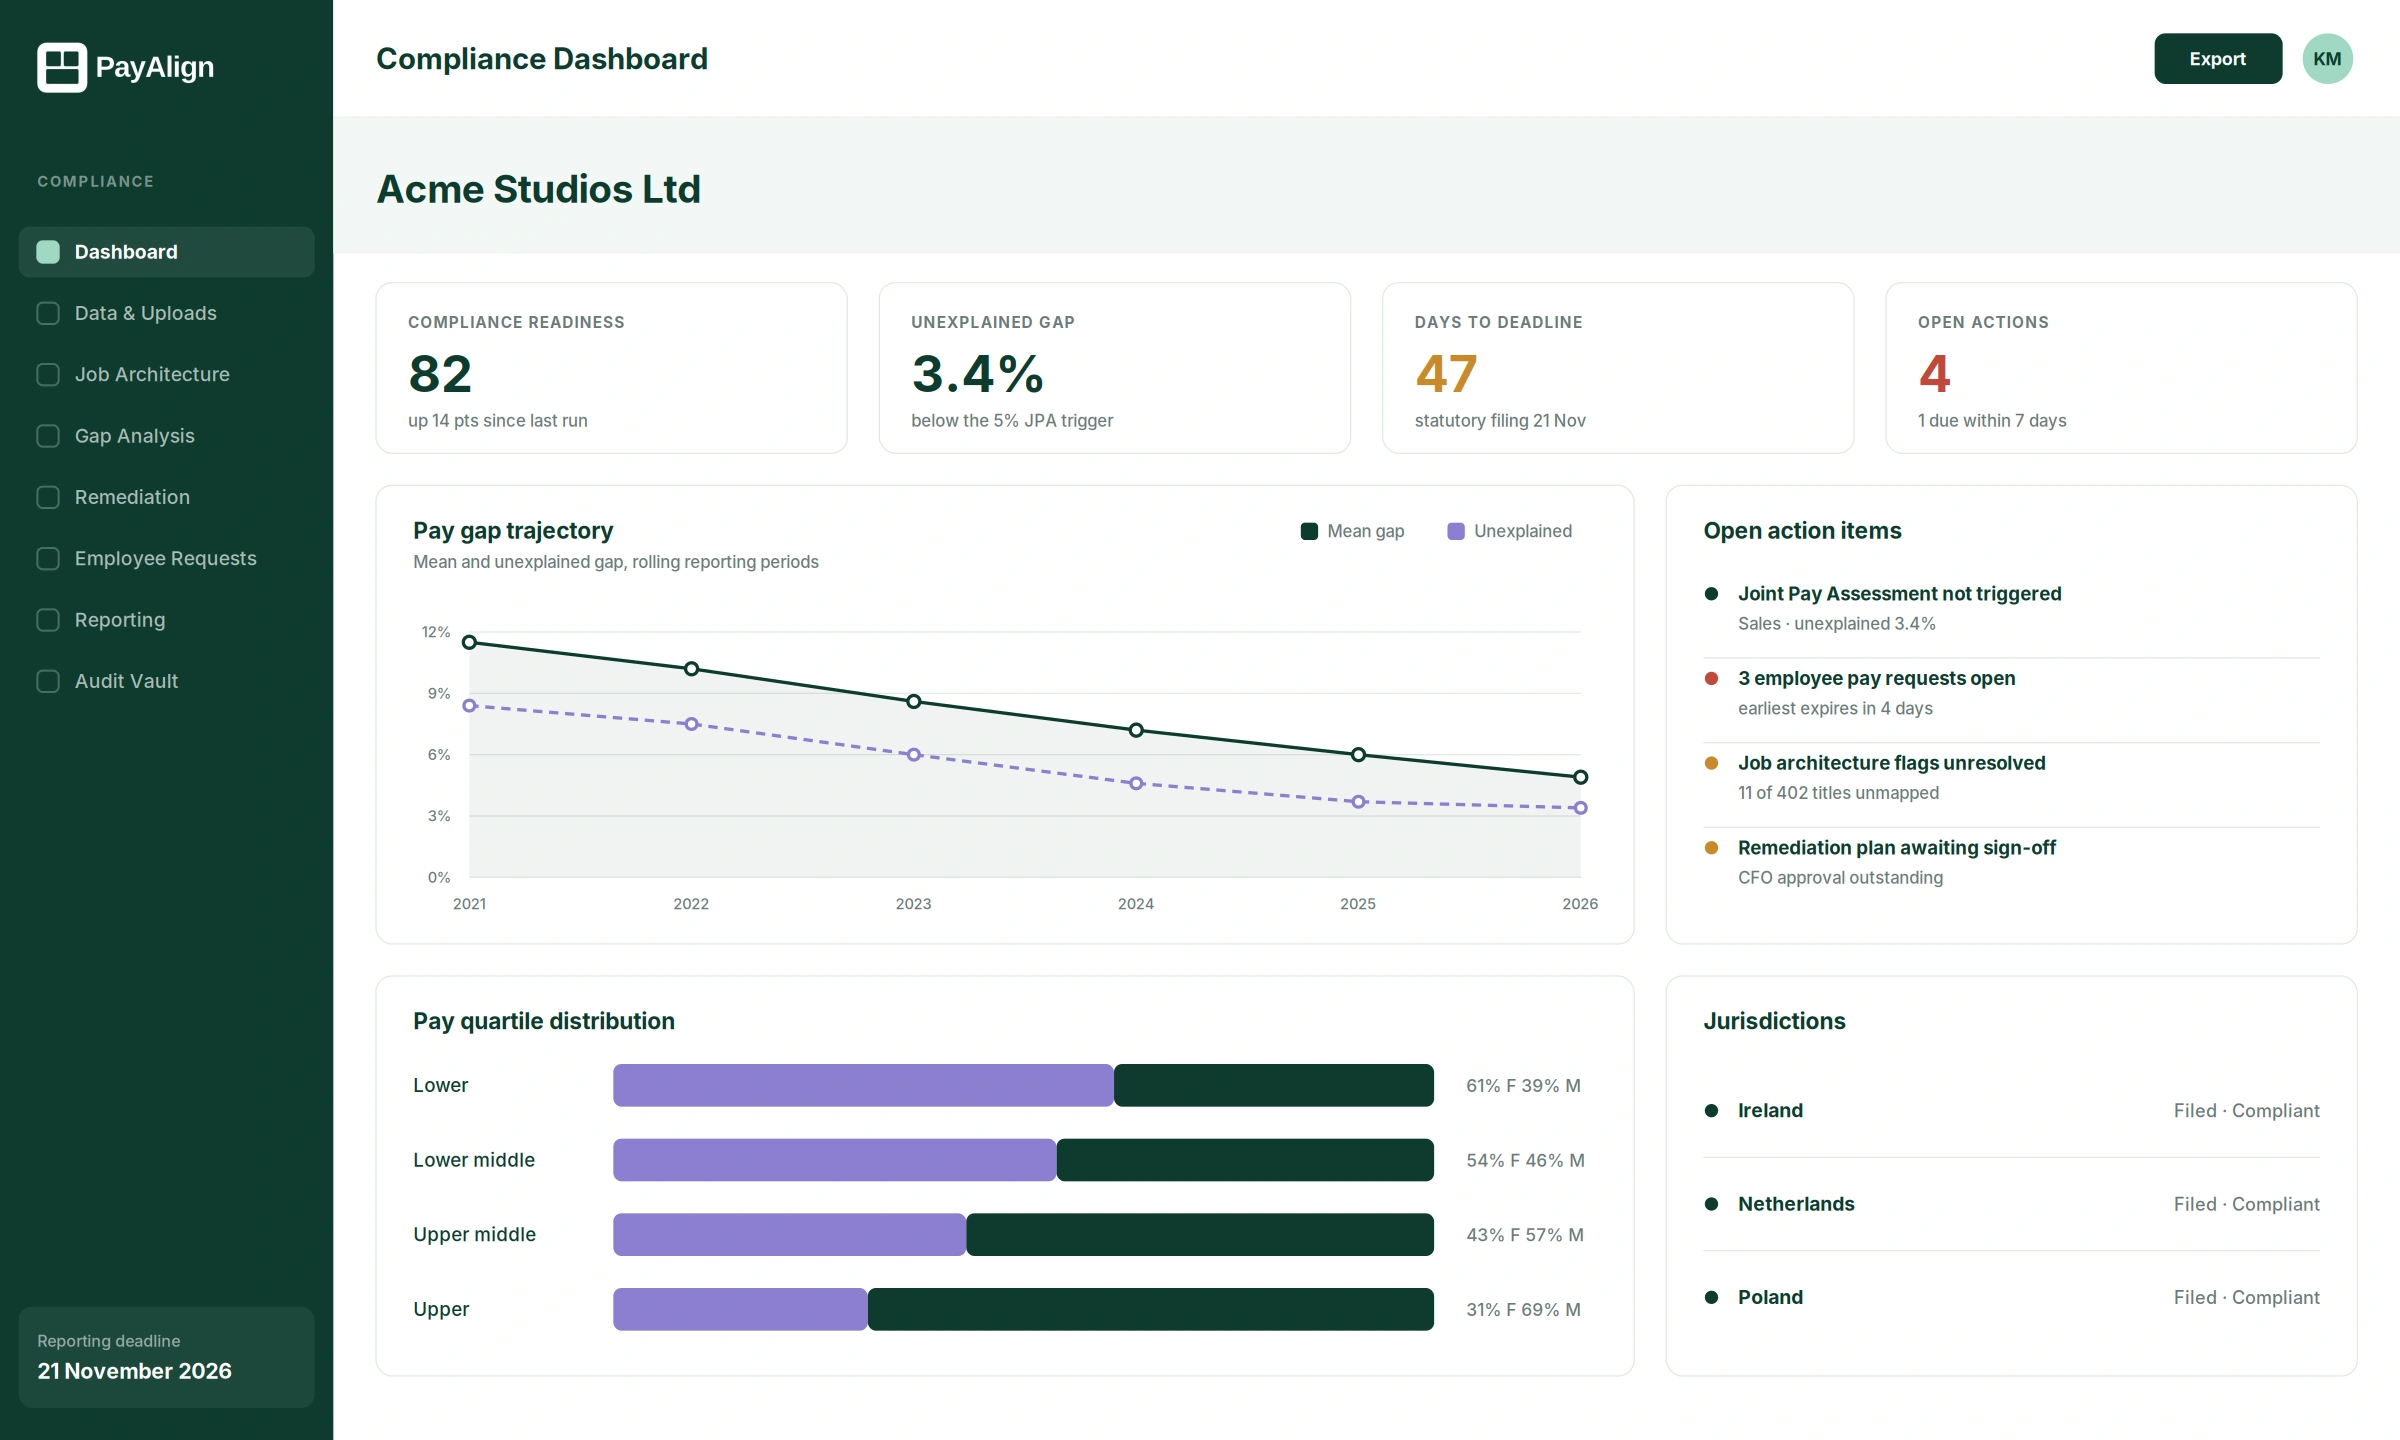Click the Ireland jurisdiction row
The height and width of the screenshot is (1440, 2400).
[2011, 1110]
